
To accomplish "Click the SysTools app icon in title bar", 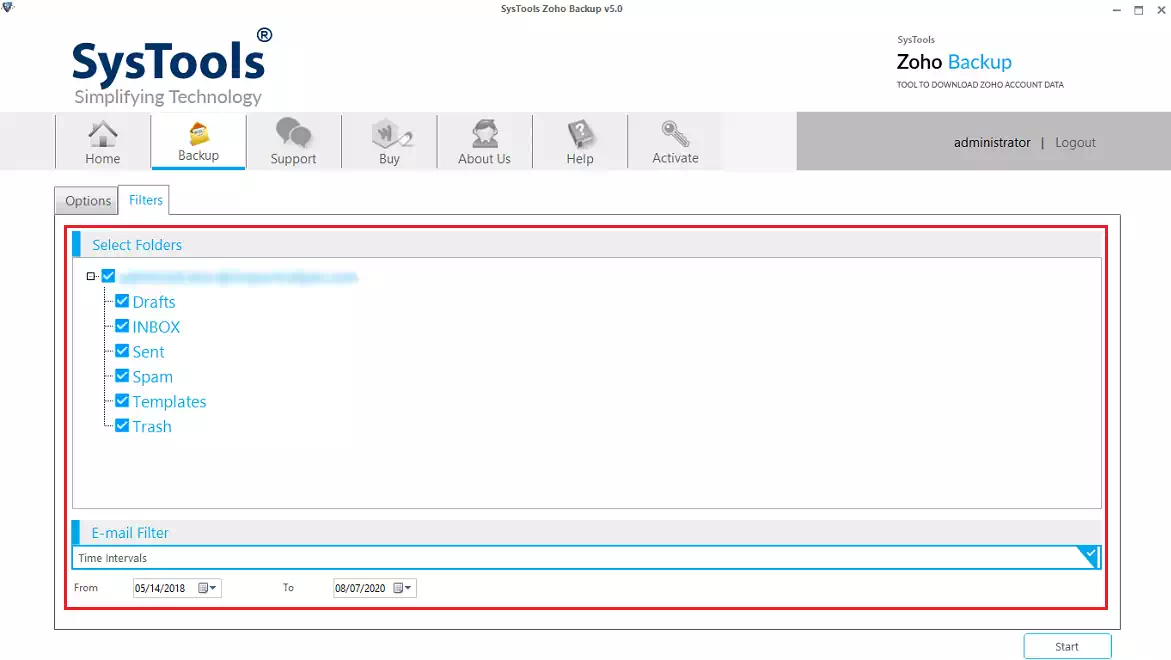I will coord(8,7).
